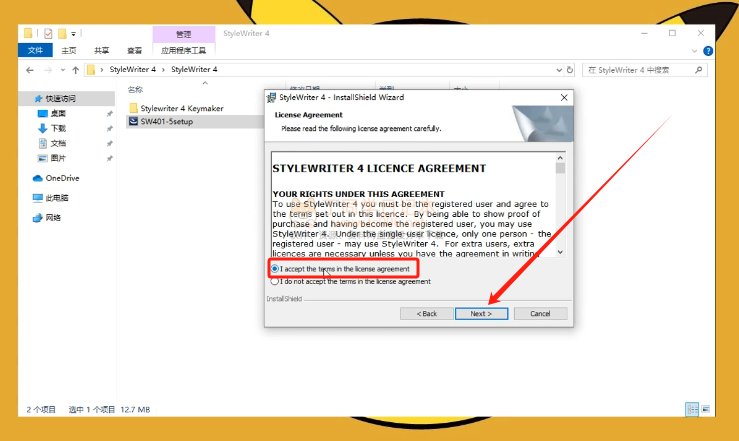This screenshot has height=441, width=739.
Task: Select 快速访问 in the navigation pane
Action: point(60,98)
